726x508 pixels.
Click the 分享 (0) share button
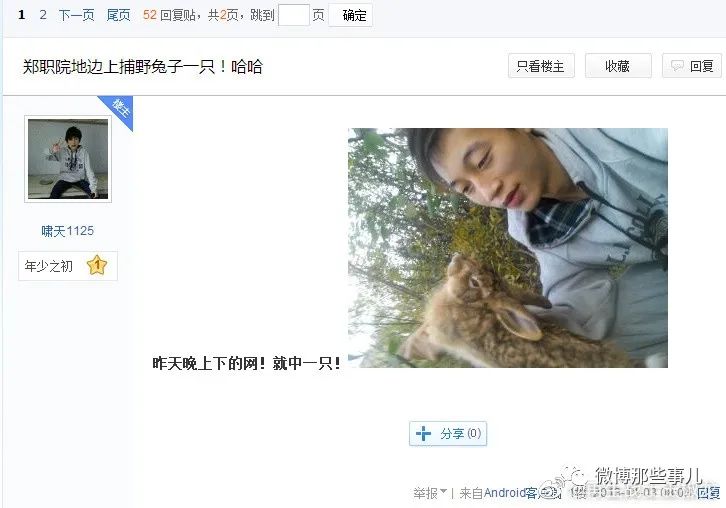tap(448, 433)
